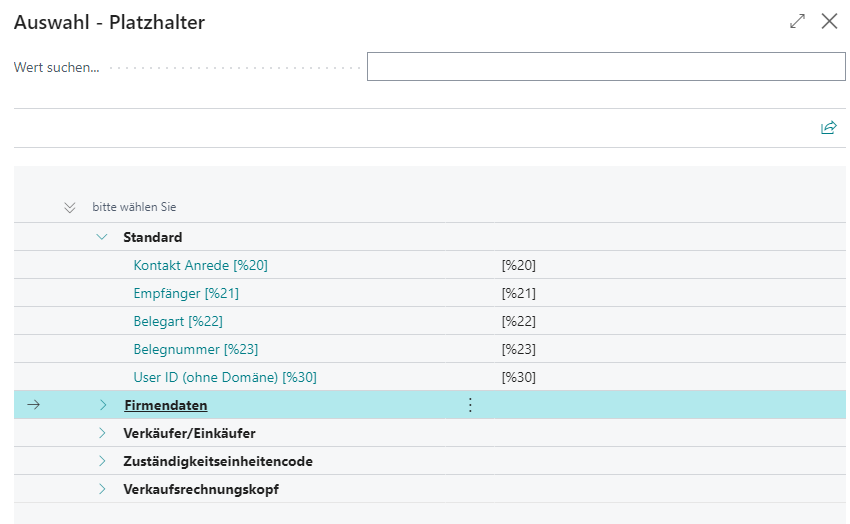The height and width of the screenshot is (524, 850).
Task: Click the [%23] value cell
Action: point(518,350)
